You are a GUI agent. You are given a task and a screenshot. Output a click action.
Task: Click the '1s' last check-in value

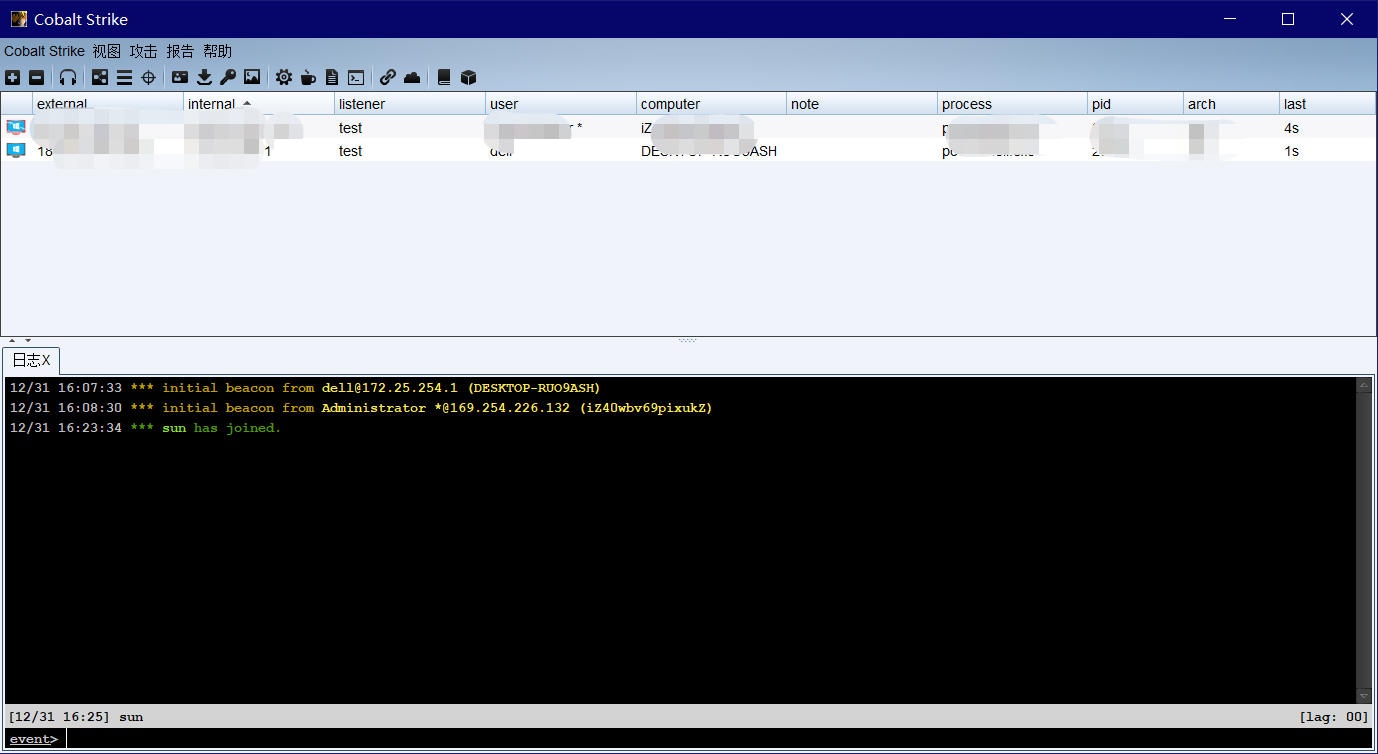(x=1291, y=151)
